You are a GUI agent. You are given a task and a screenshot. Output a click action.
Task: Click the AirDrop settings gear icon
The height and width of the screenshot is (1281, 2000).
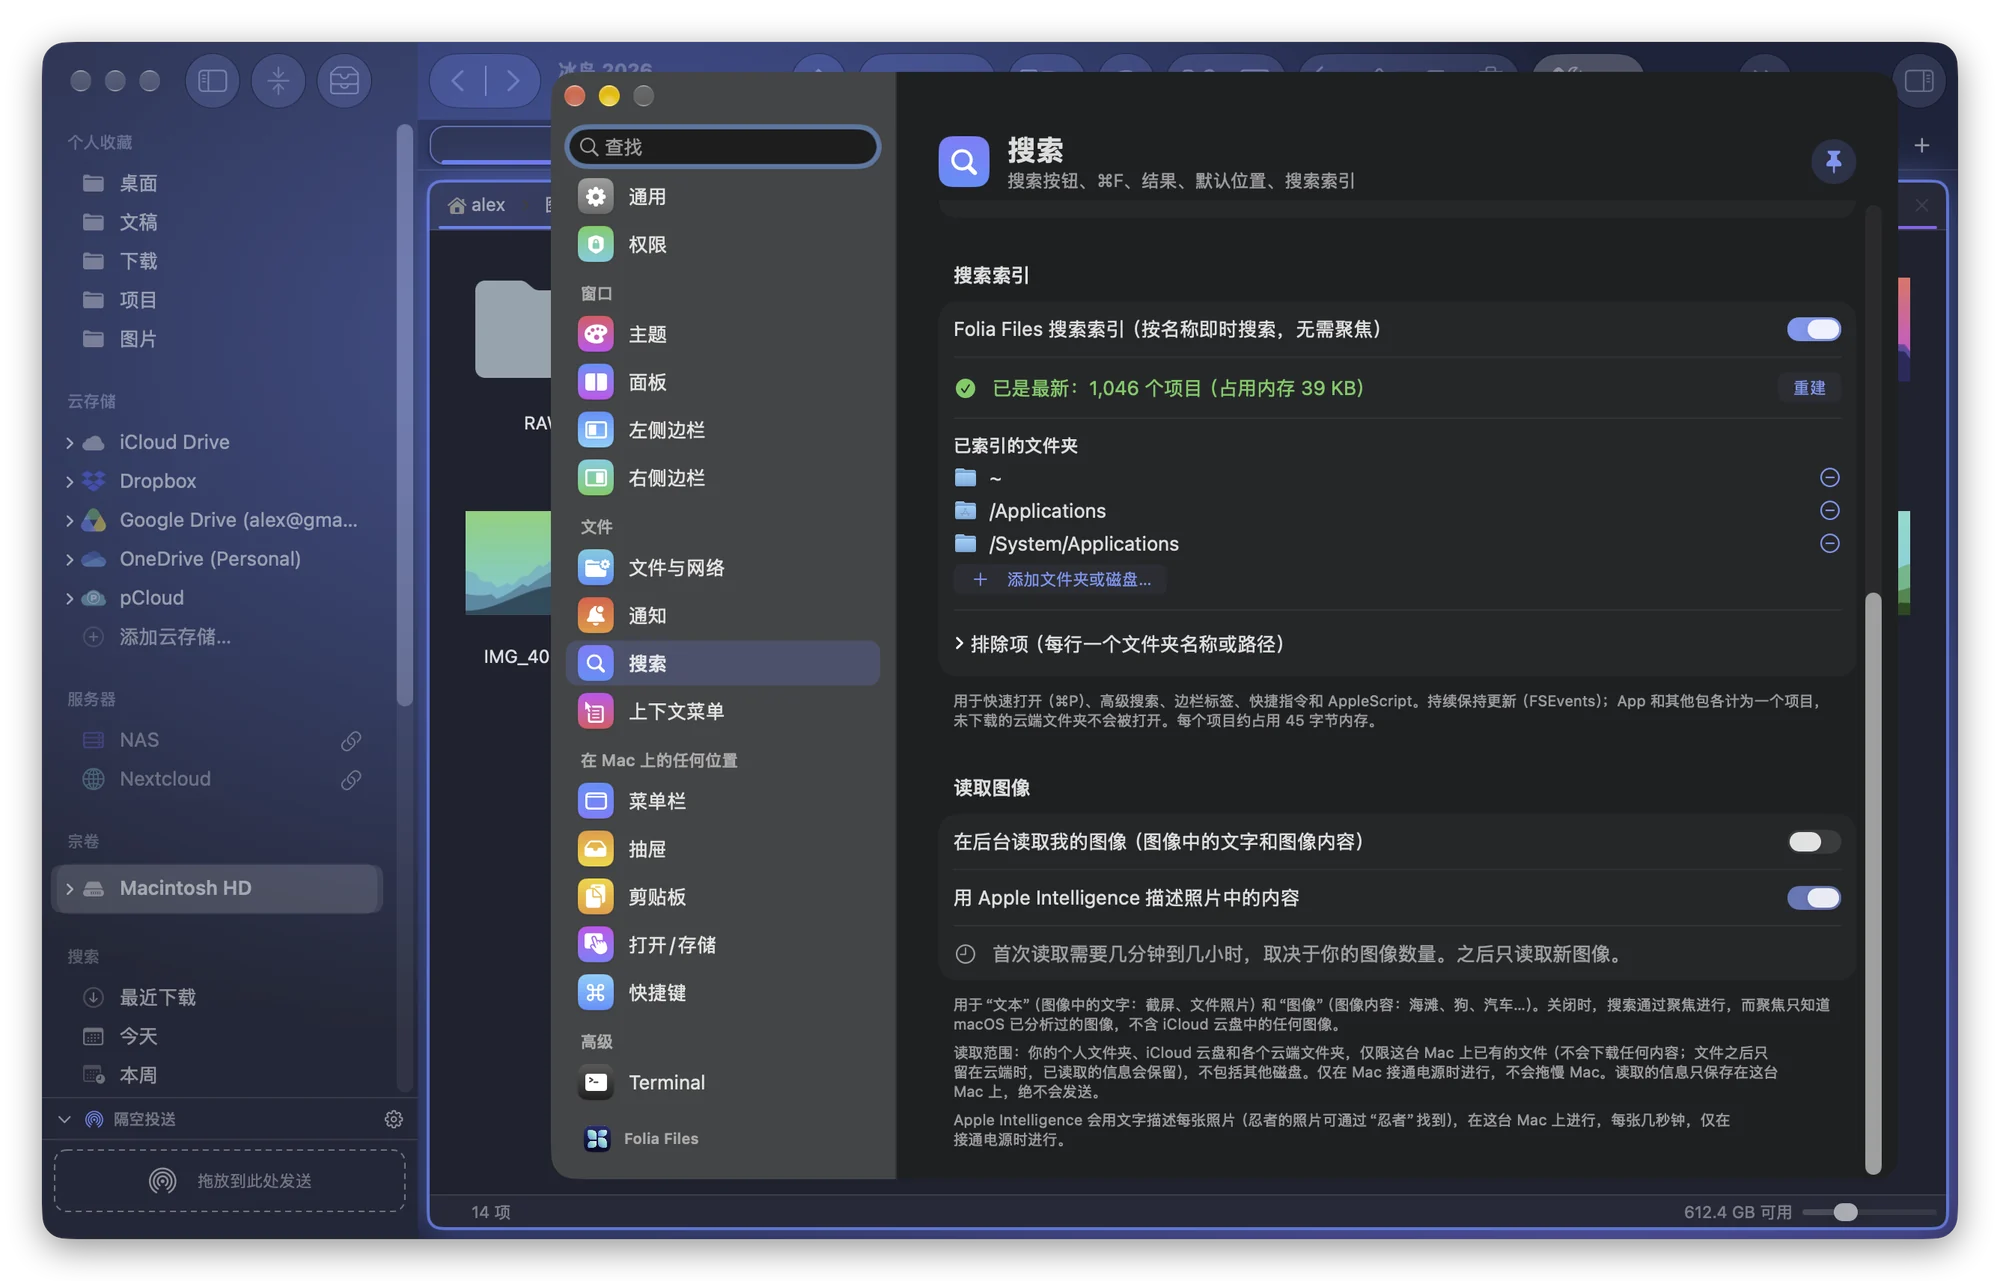click(x=394, y=1119)
